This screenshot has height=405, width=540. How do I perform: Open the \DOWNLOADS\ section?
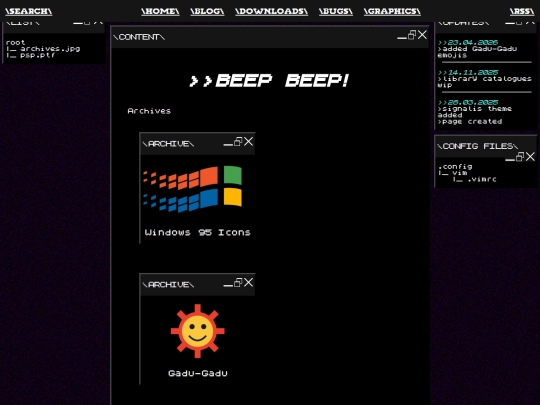click(x=271, y=11)
